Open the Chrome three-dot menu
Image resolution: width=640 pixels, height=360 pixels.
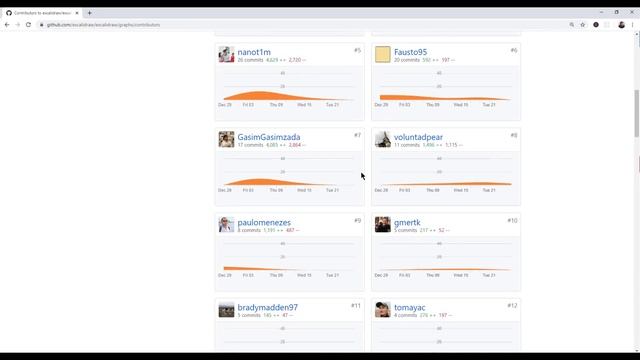pos(633,25)
